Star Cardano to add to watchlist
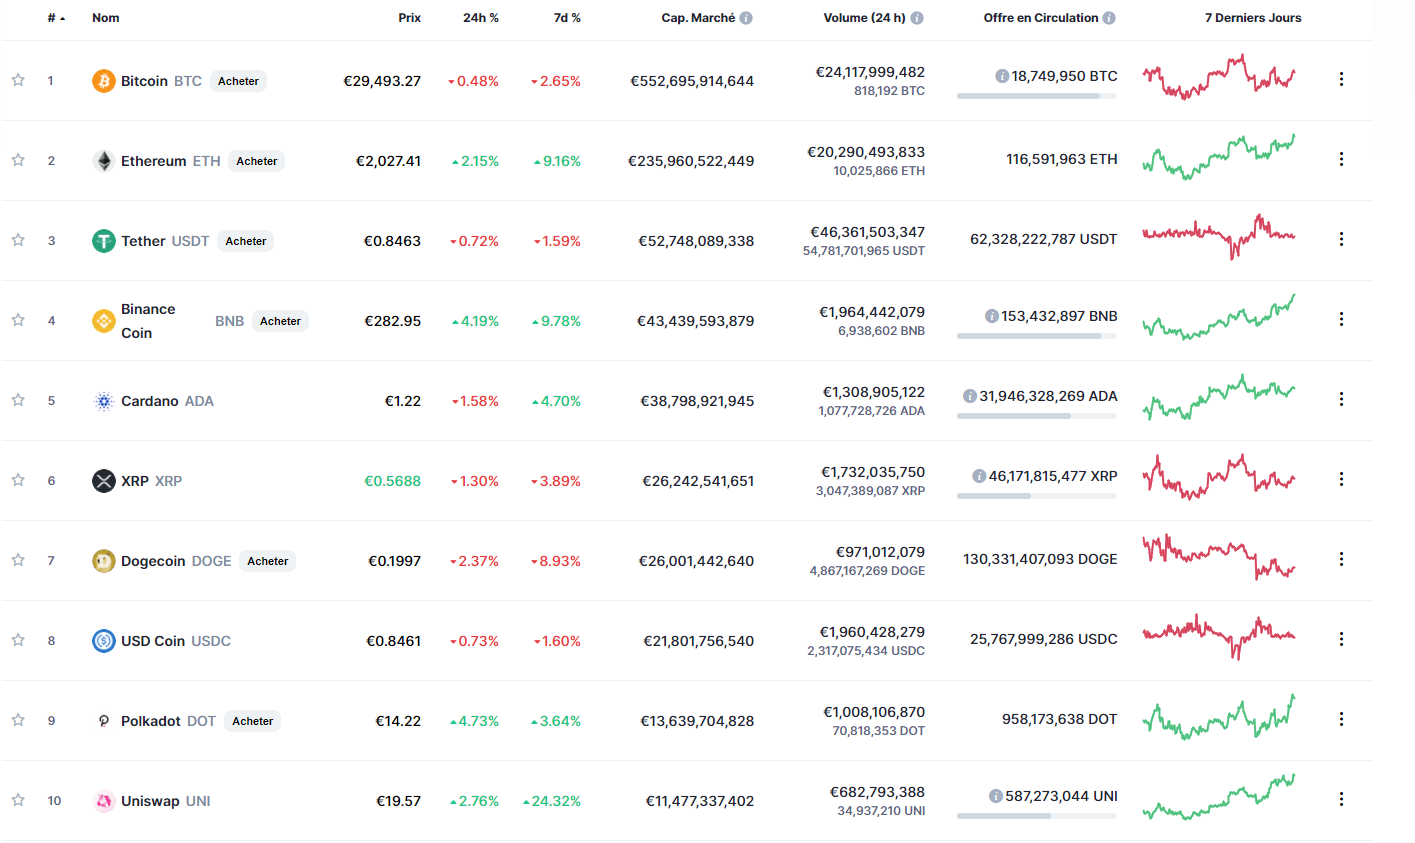Viewport: 1415px width, 843px height. pyautogui.click(x=18, y=400)
